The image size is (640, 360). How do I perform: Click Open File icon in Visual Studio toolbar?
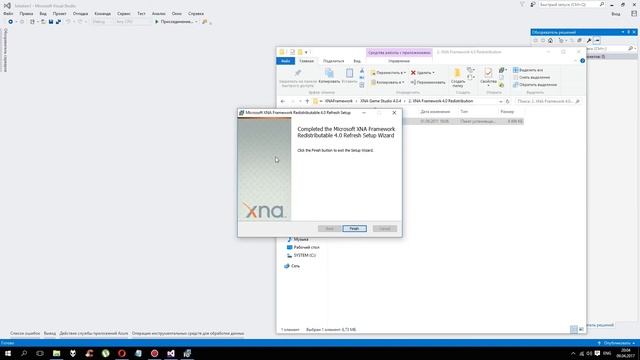point(43,22)
